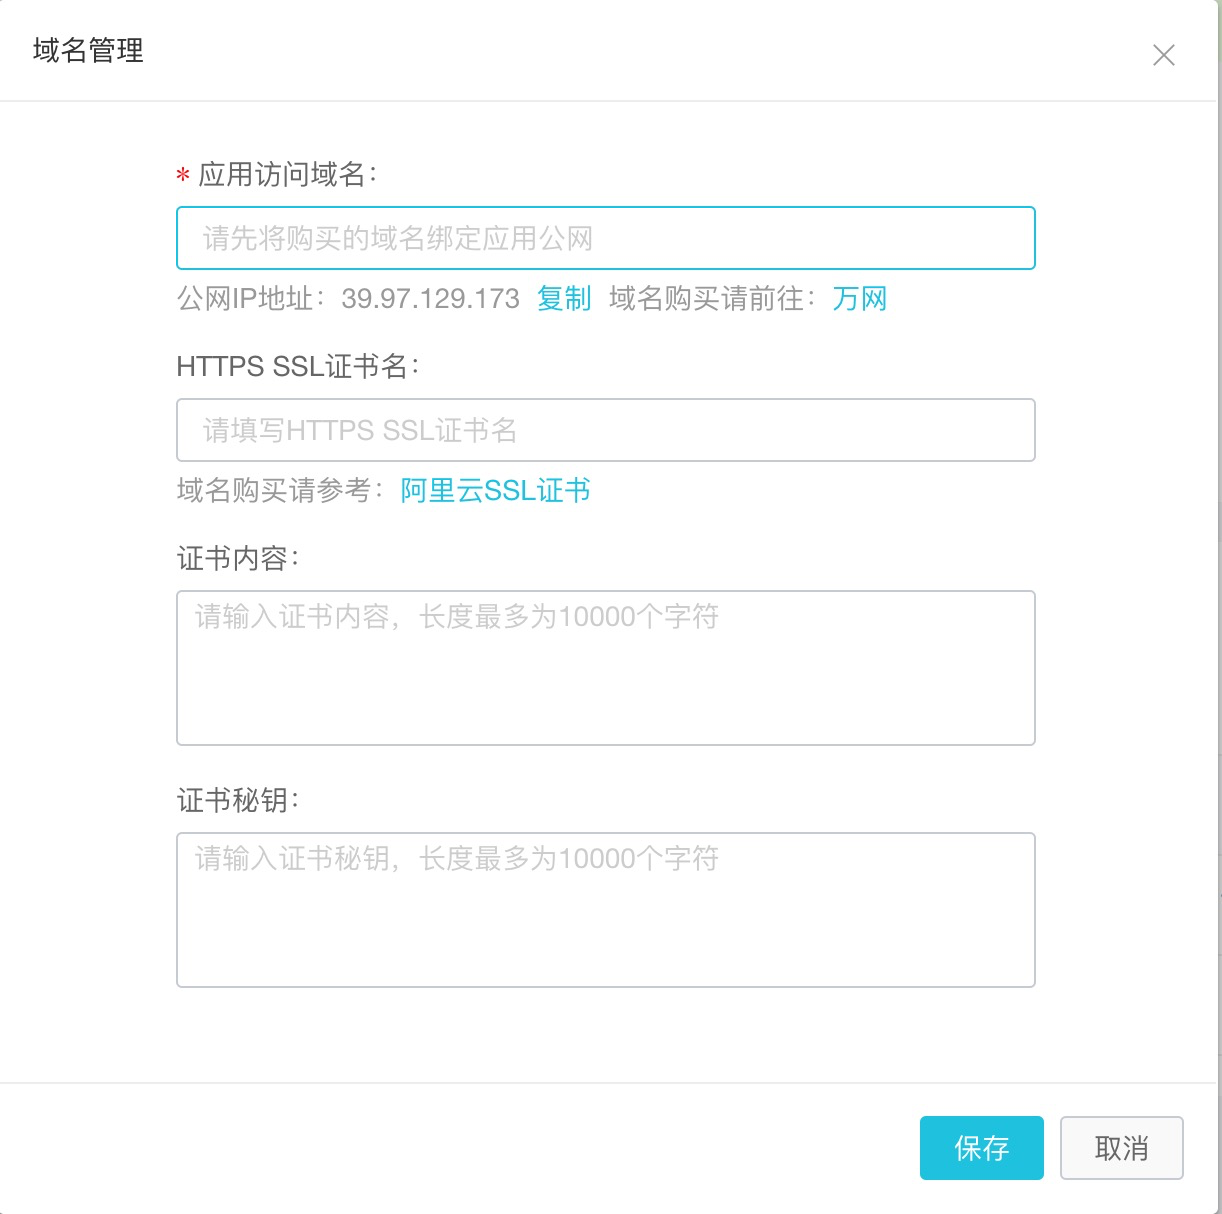Click inside the 证书秘钥 textarea

[x=605, y=908]
